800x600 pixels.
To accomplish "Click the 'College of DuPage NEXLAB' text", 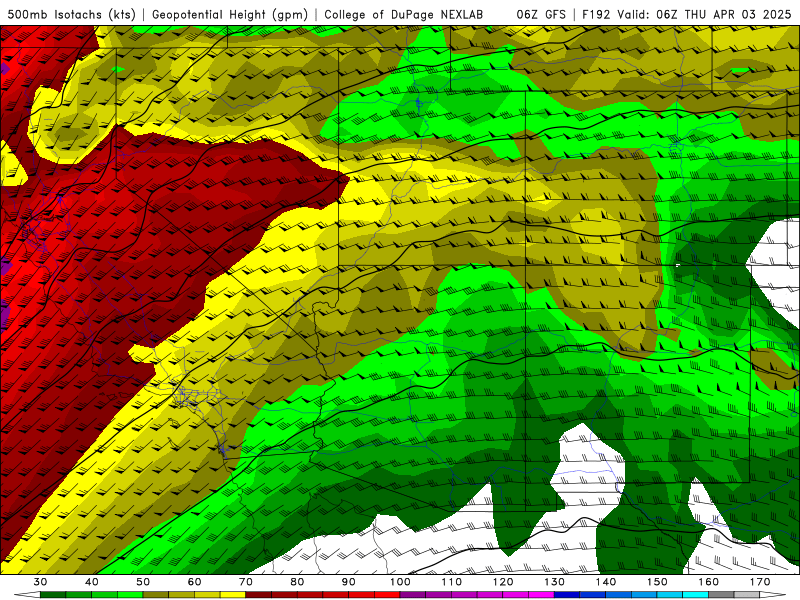I will 404,14.
